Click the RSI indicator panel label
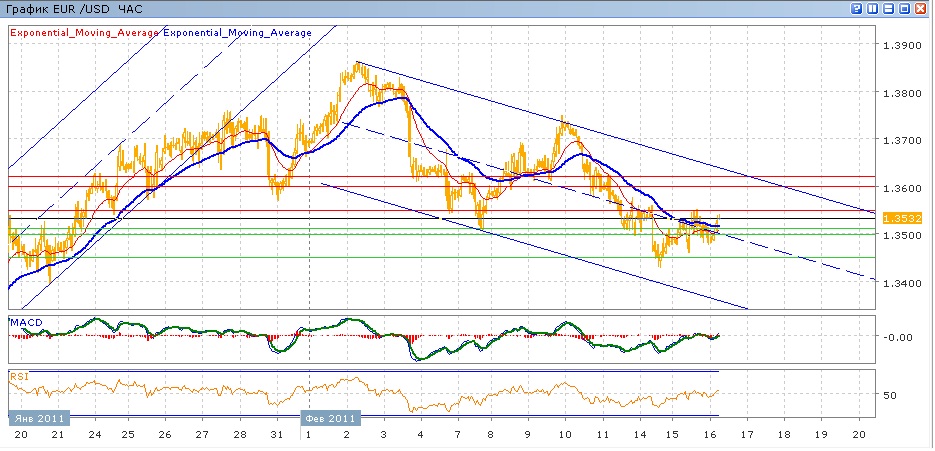This screenshot has height=451, width=935. click(x=19, y=377)
